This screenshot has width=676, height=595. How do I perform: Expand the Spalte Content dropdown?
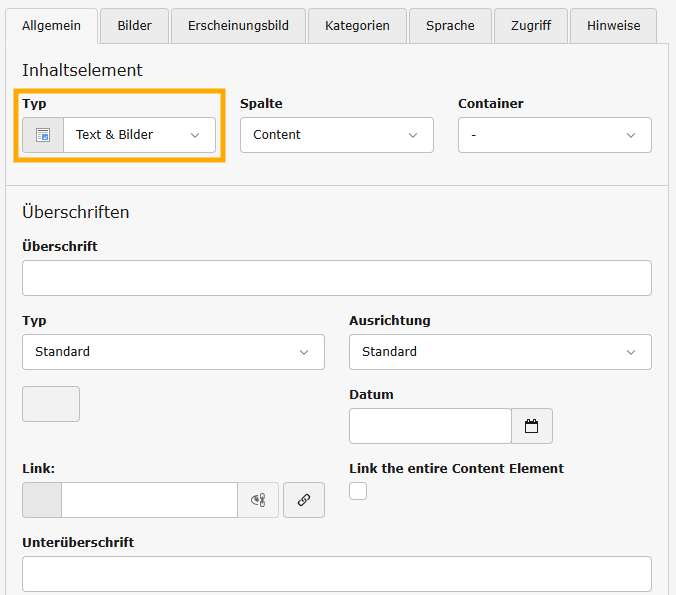pyautogui.click(x=336, y=135)
